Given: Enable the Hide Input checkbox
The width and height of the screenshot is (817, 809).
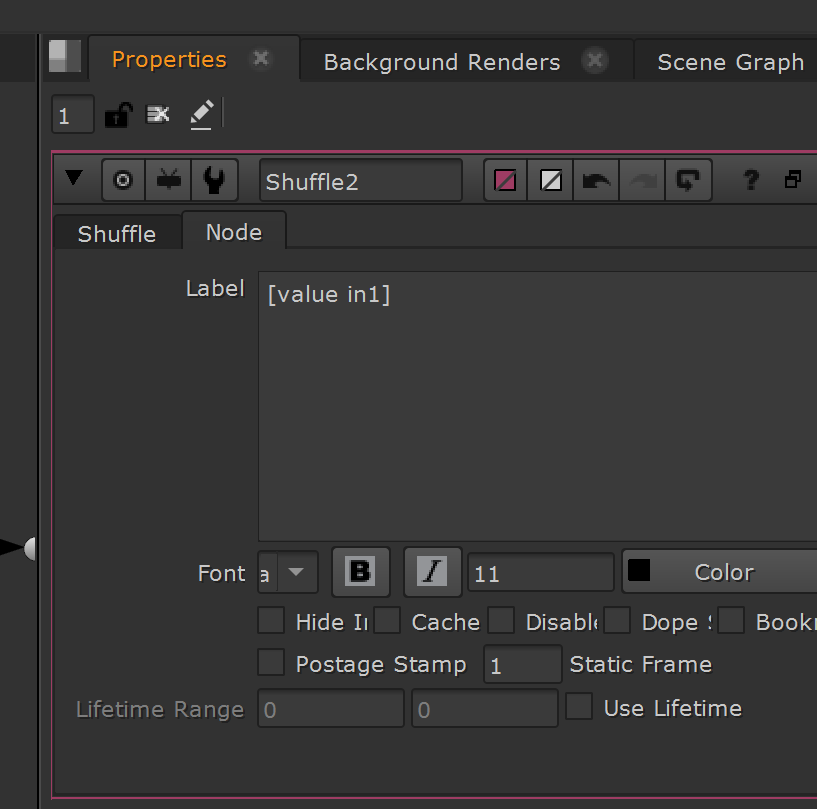Looking at the screenshot, I should [271, 620].
